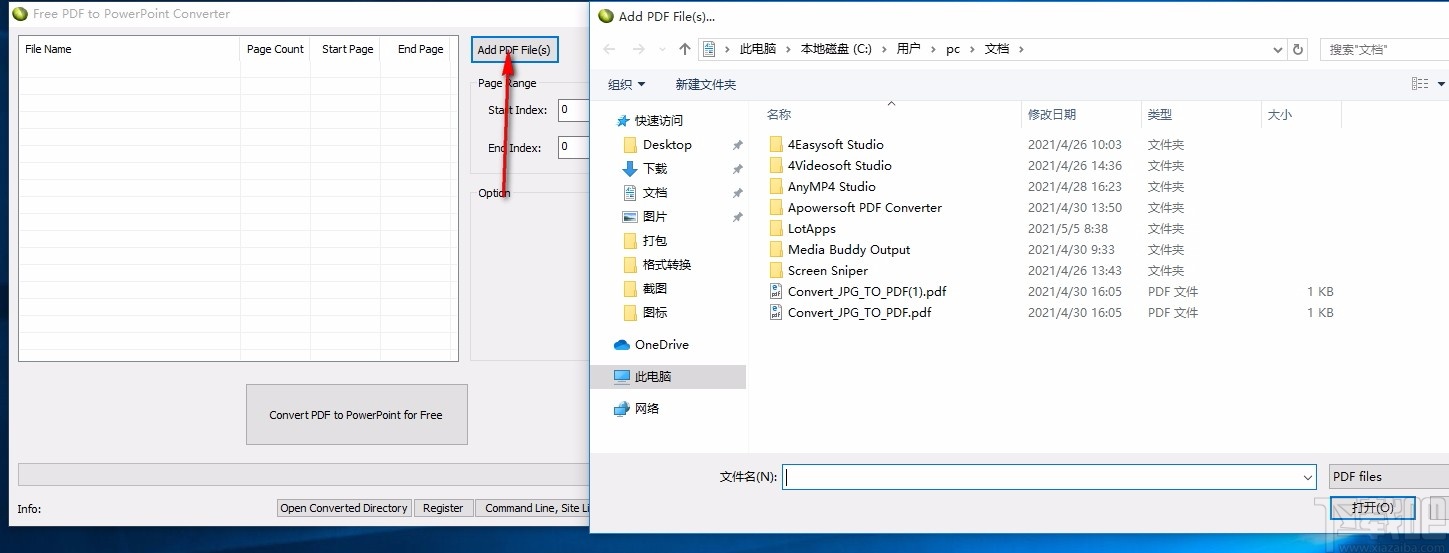Click the 打开(O) button in dialog

[x=1372, y=508]
